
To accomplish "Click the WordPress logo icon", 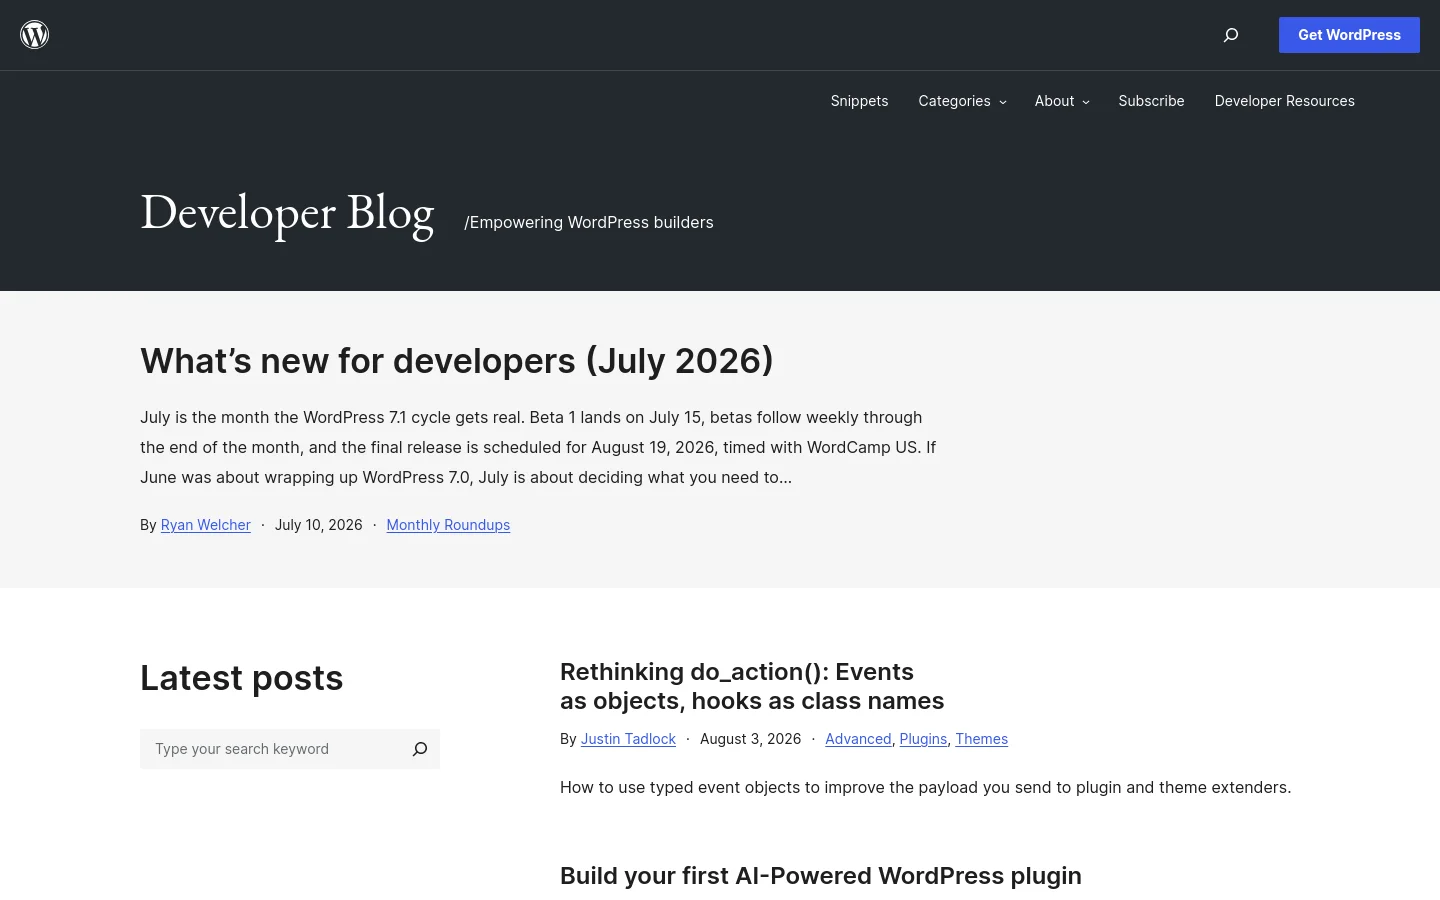I will click(35, 35).
